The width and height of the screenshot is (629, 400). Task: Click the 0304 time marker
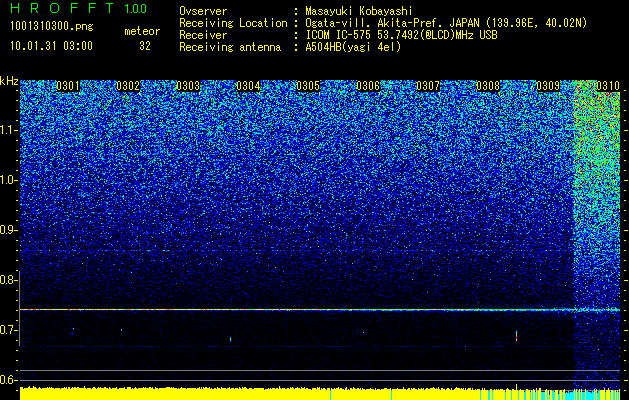(x=248, y=86)
